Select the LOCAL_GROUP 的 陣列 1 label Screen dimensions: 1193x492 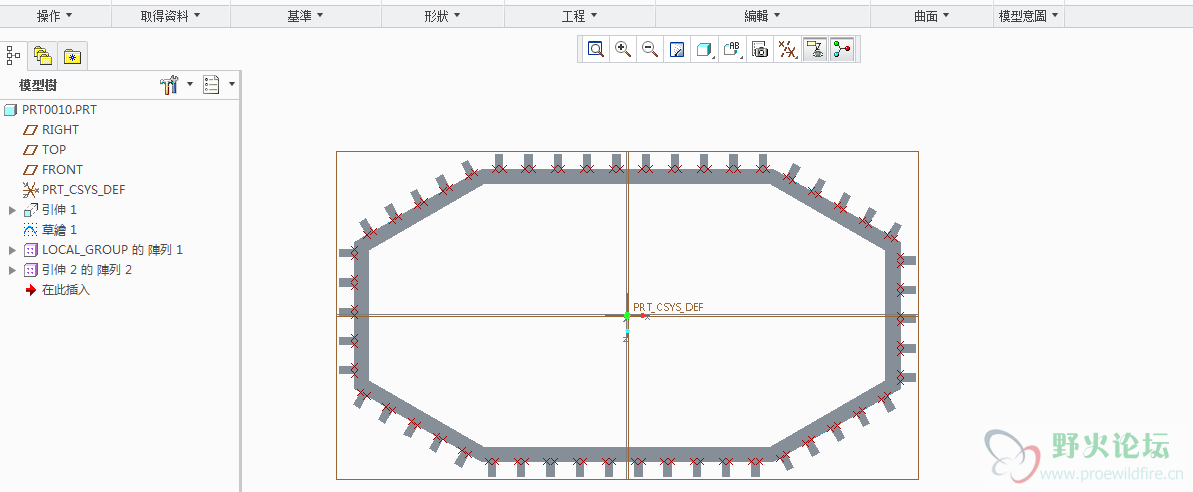(113, 249)
